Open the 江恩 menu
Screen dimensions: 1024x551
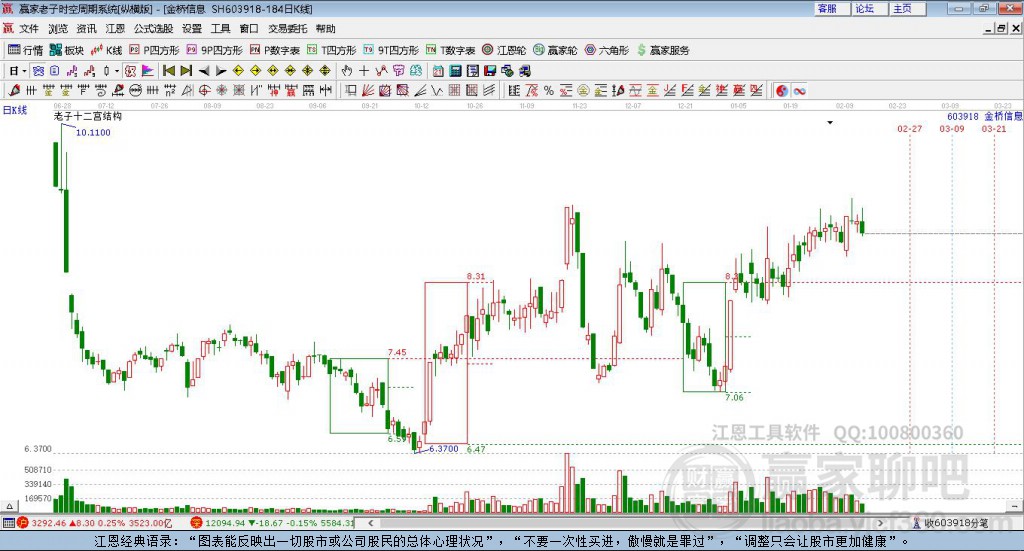pyautogui.click(x=115, y=29)
